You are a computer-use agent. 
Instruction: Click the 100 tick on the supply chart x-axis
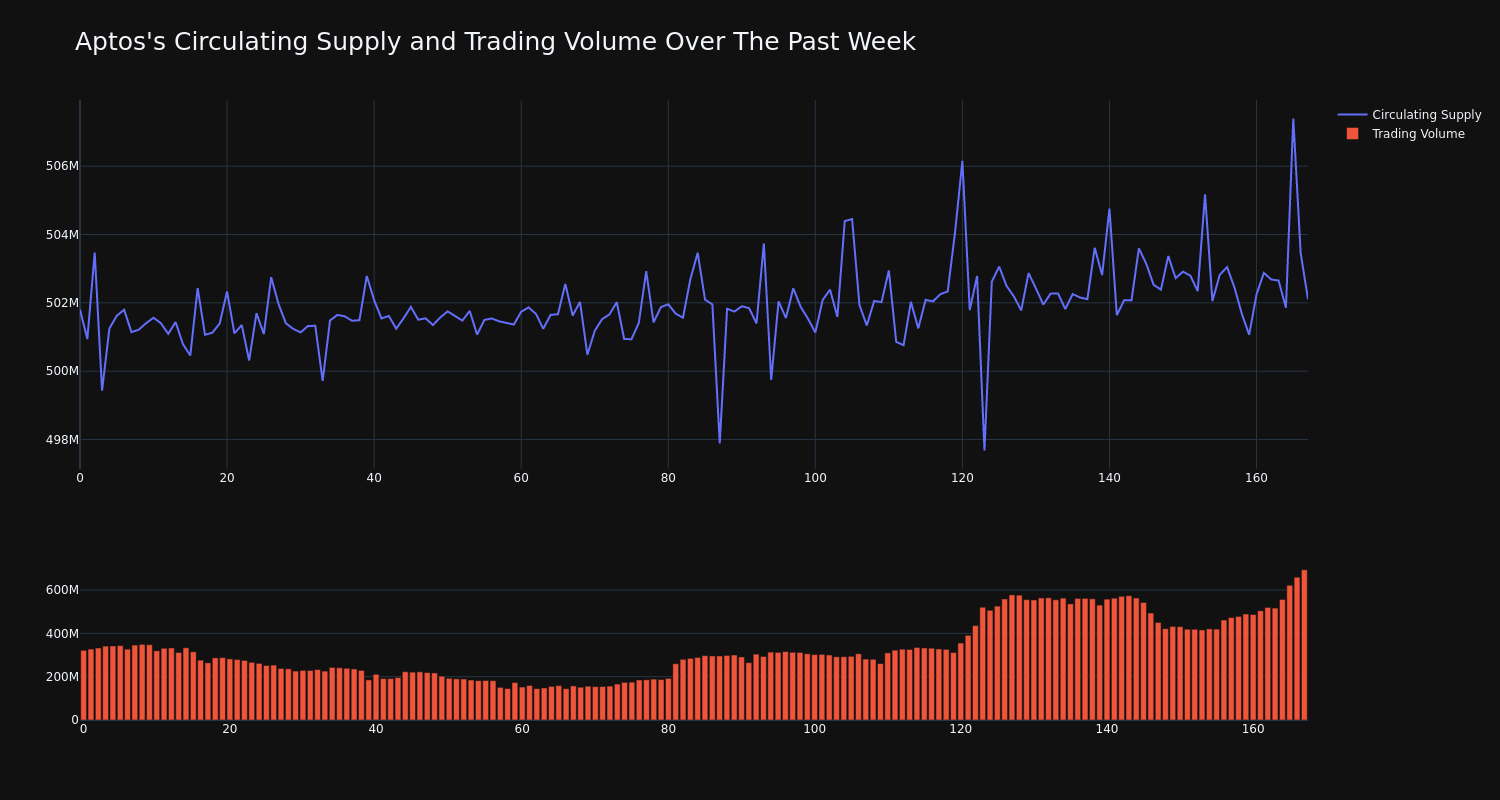point(815,478)
